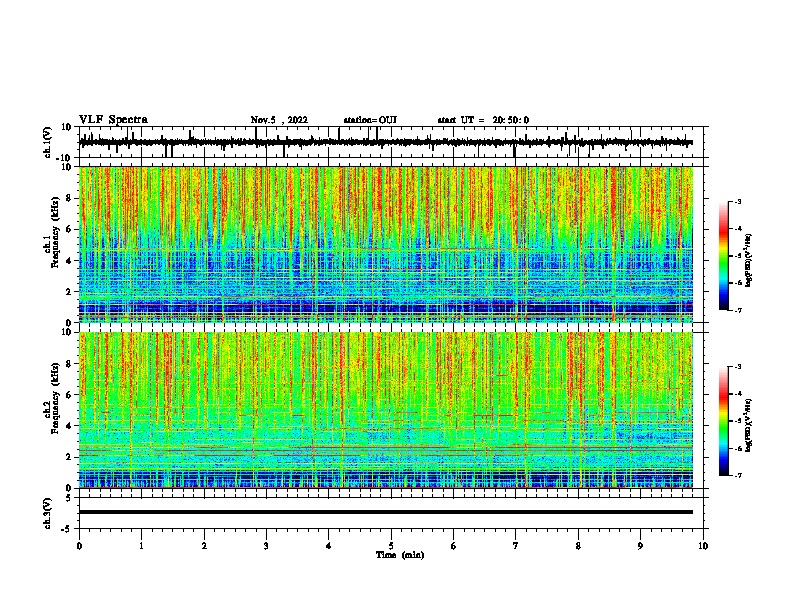The image size is (792, 612).
Task: Click the '5' tick on ch.3 voltage axis
Action: pos(70,497)
